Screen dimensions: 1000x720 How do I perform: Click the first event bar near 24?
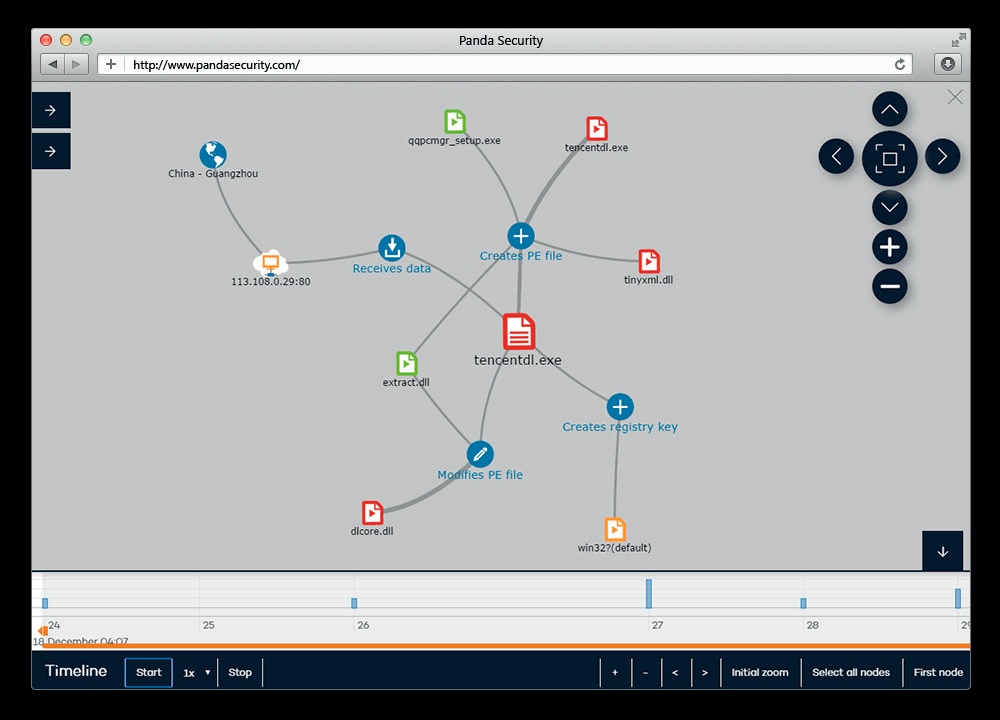[x=45, y=603]
